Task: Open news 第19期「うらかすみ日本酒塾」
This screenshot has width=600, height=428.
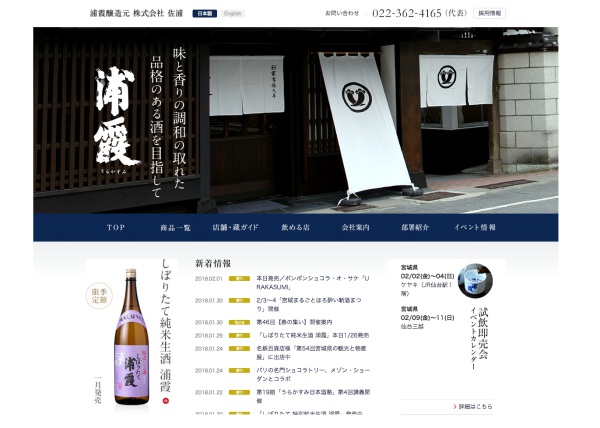Action: pos(313,396)
